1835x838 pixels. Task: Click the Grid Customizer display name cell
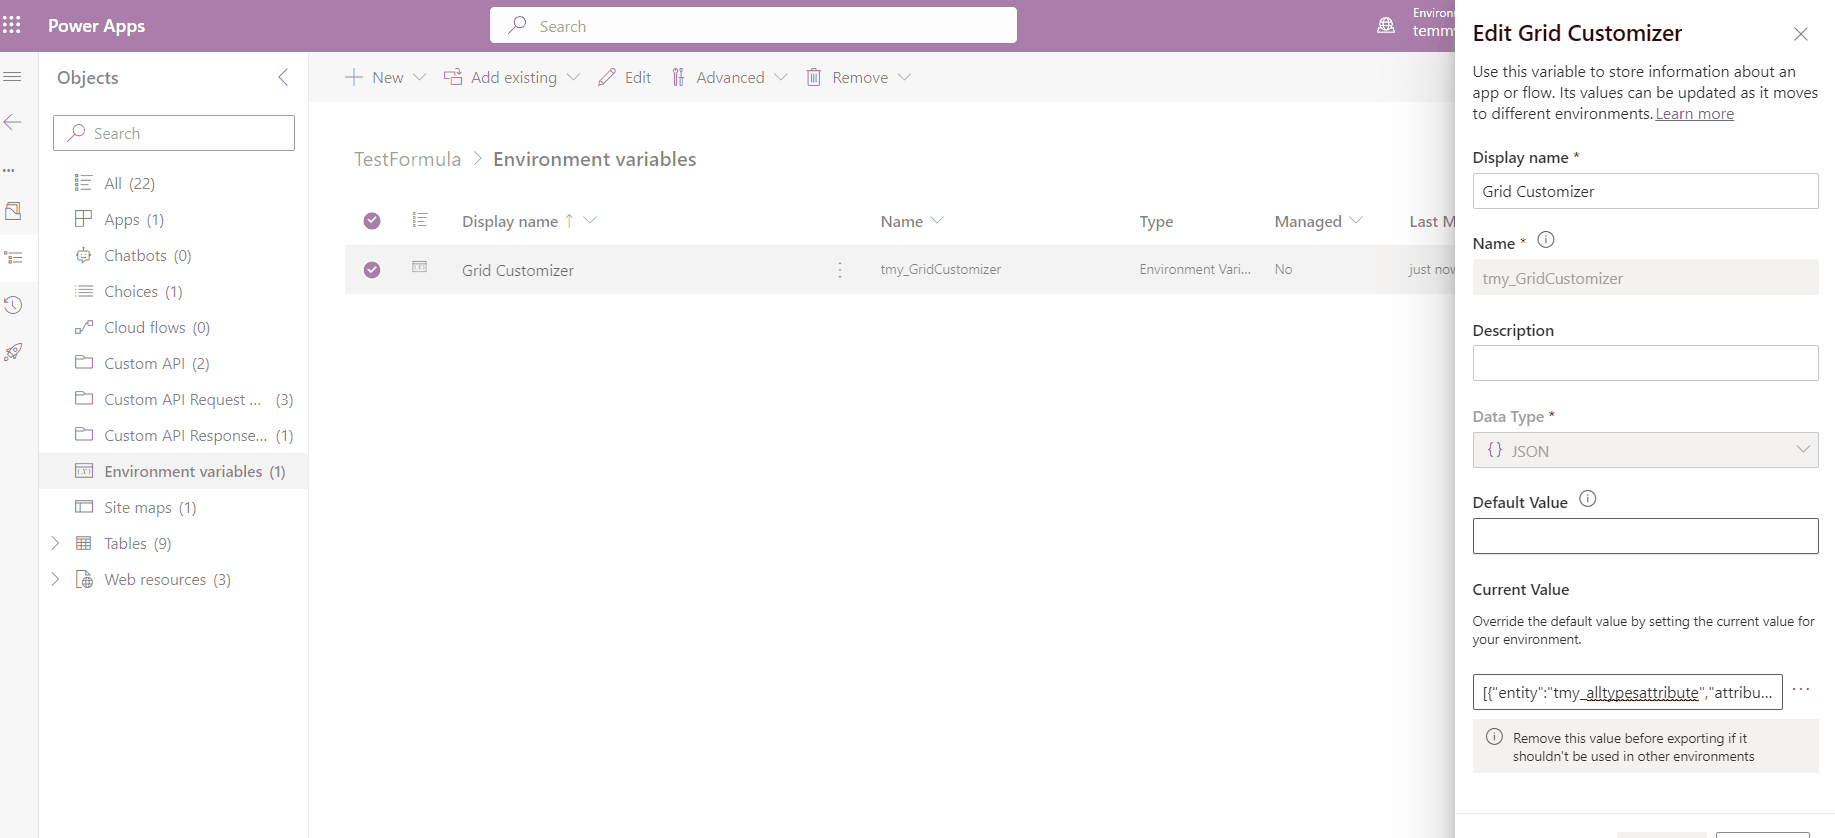point(517,270)
